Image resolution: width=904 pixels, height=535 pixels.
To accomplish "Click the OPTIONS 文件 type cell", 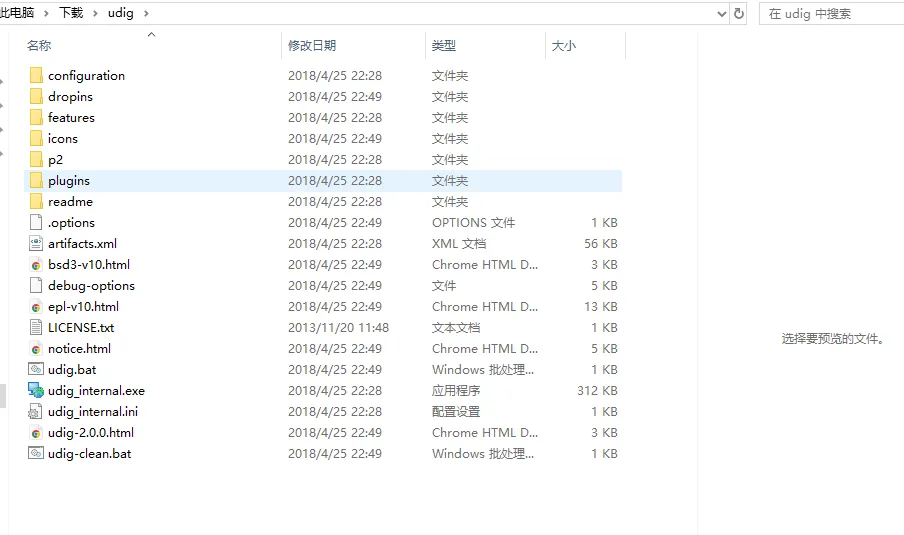I will coord(473,223).
